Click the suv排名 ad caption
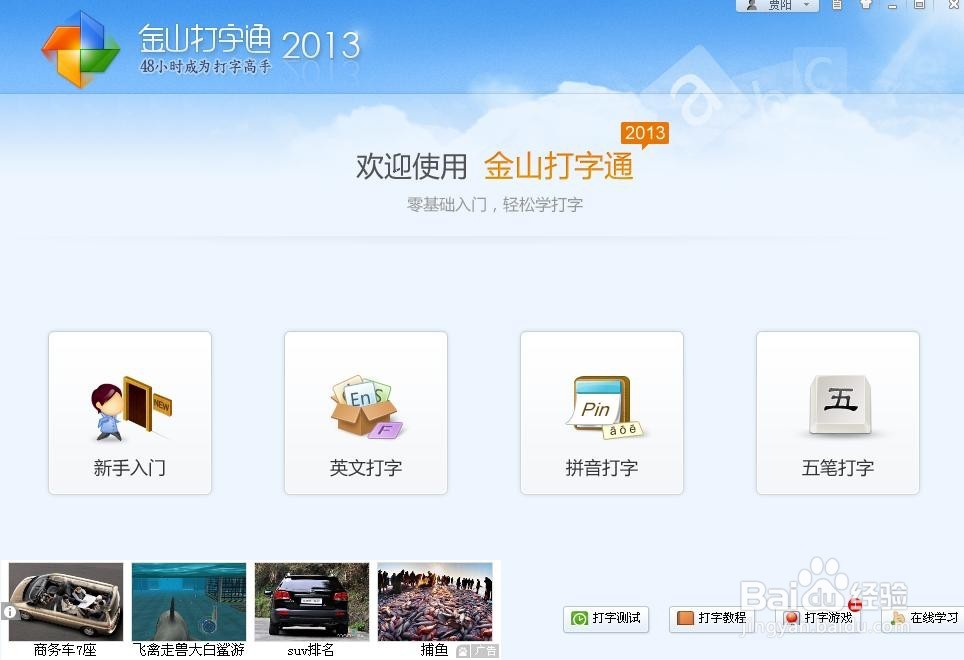This screenshot has width=964, height=660. click(310, 650)
